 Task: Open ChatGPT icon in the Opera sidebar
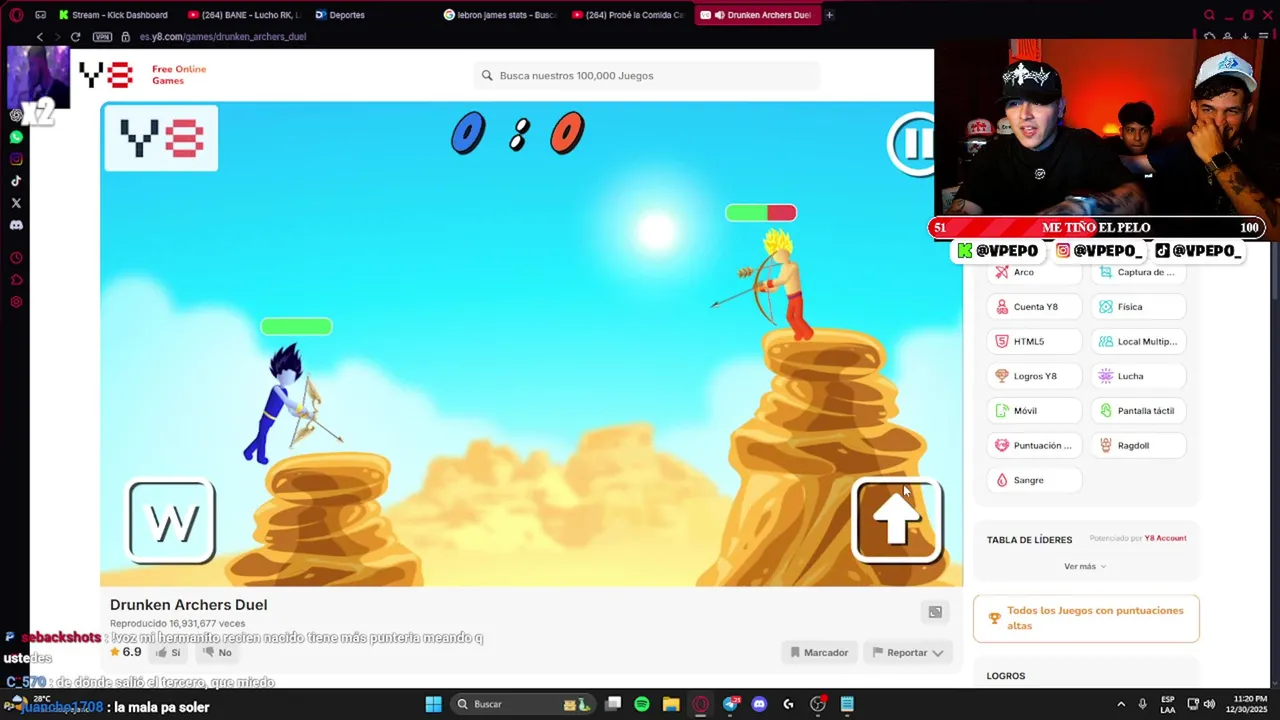click(16, 115)
